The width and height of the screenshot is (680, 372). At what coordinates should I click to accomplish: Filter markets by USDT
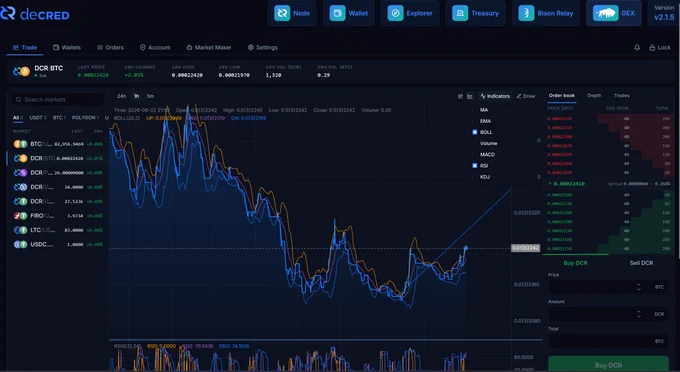click(x=38, y=117)
